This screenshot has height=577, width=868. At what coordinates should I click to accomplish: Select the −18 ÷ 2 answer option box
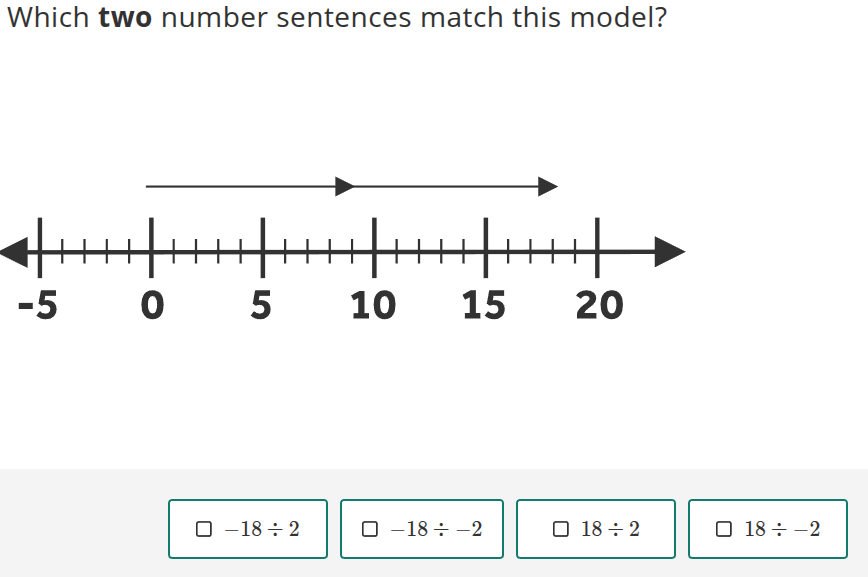click(247, 528)
